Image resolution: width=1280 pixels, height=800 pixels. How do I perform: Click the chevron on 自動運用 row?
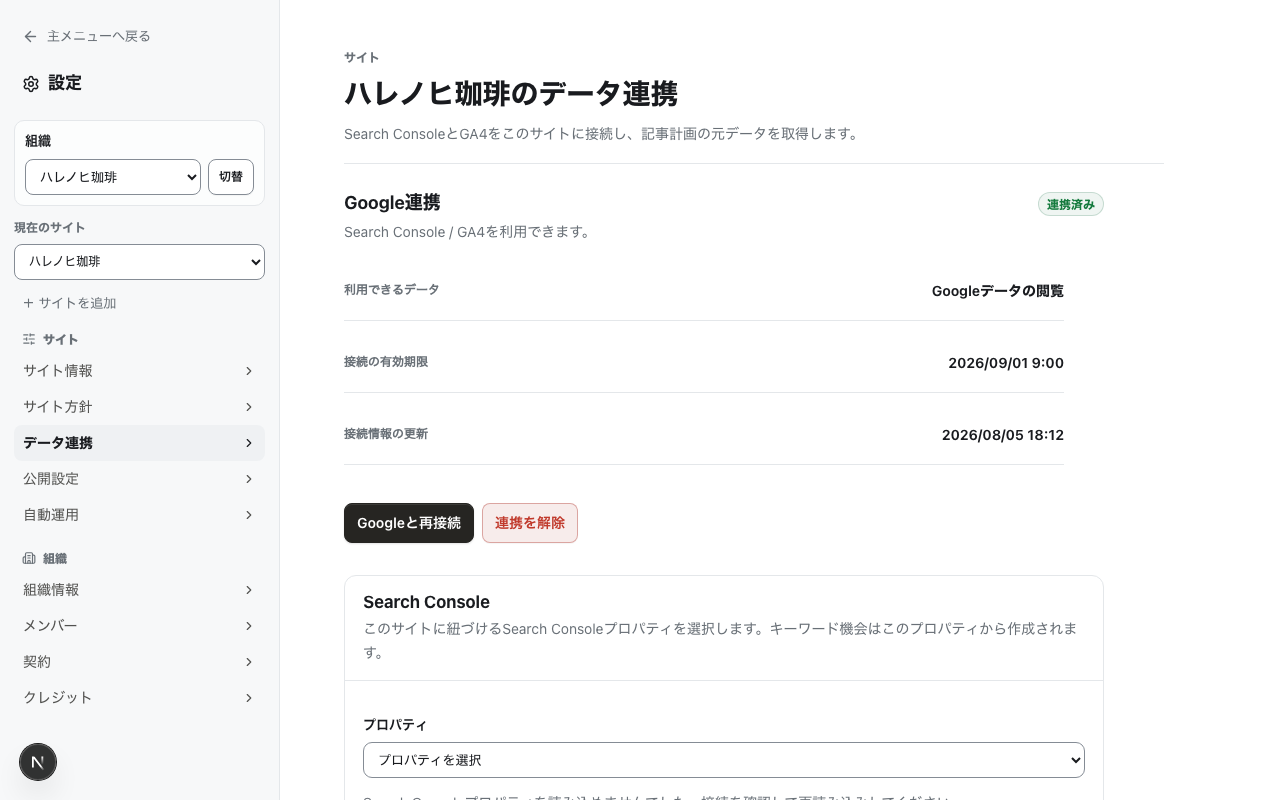249,515
